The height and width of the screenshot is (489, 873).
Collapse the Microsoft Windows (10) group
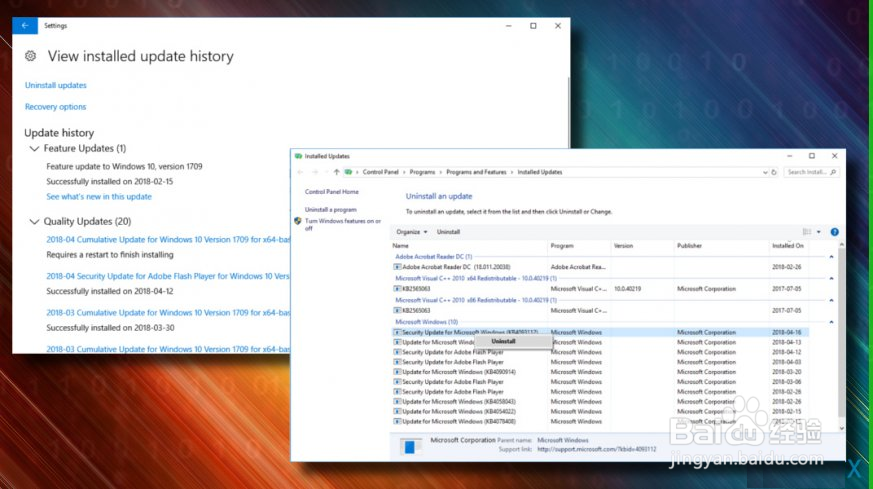pos(831,322)
